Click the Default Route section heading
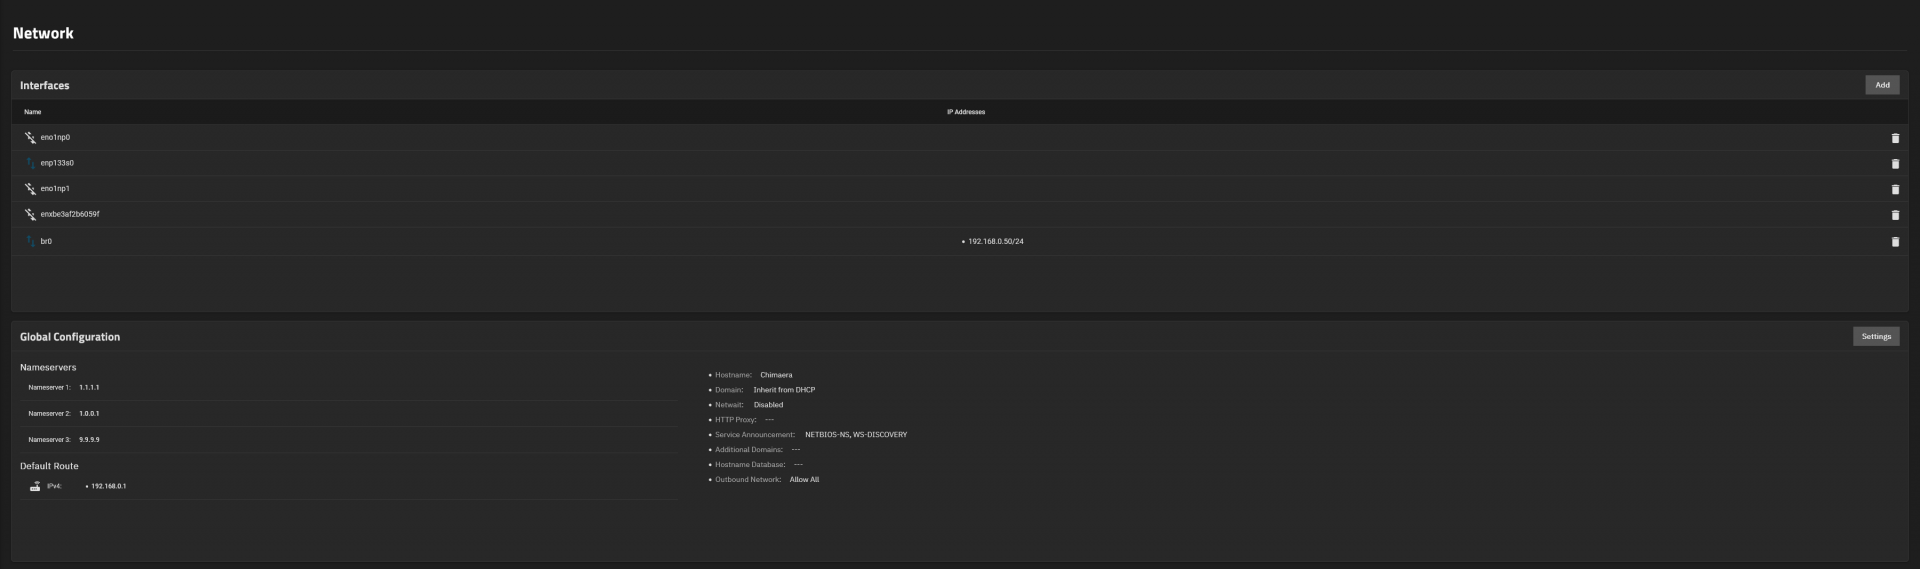Image resolution: width=1920 pixels, height=569 pixels. point(49,466)
